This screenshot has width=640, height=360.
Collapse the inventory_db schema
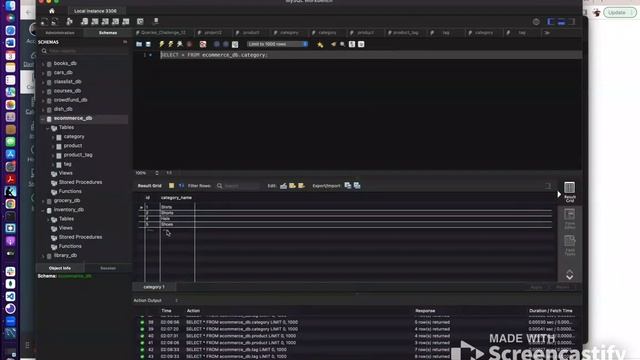pyautogui.click(x=43, y=210)
